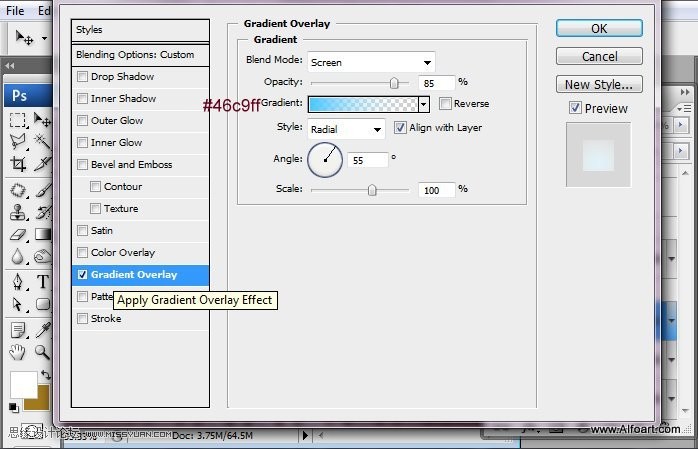
Task: Click the Opacity value field showing 85
Action: (437, 83)
